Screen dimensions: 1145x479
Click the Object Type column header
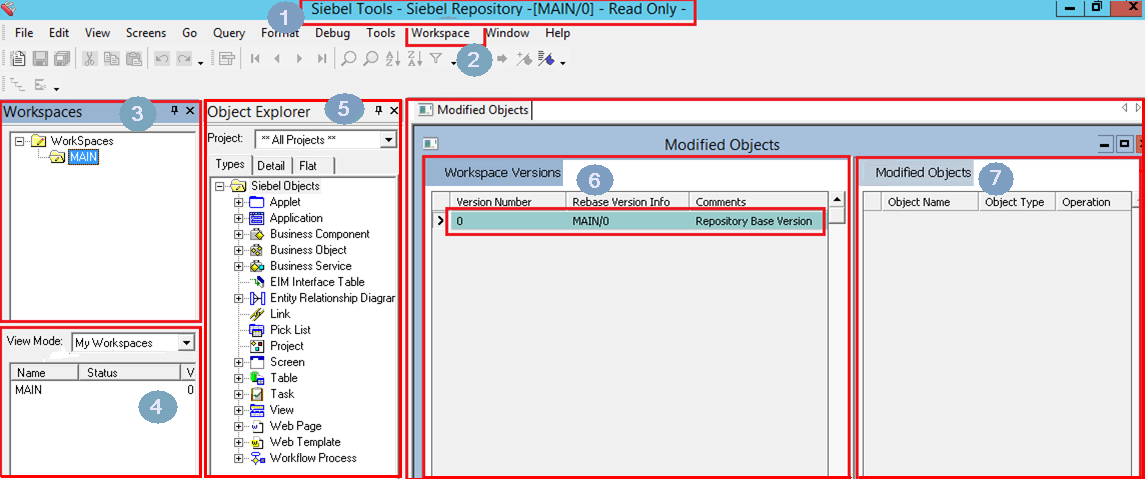pyautogui.click(x=1017, y=202)
